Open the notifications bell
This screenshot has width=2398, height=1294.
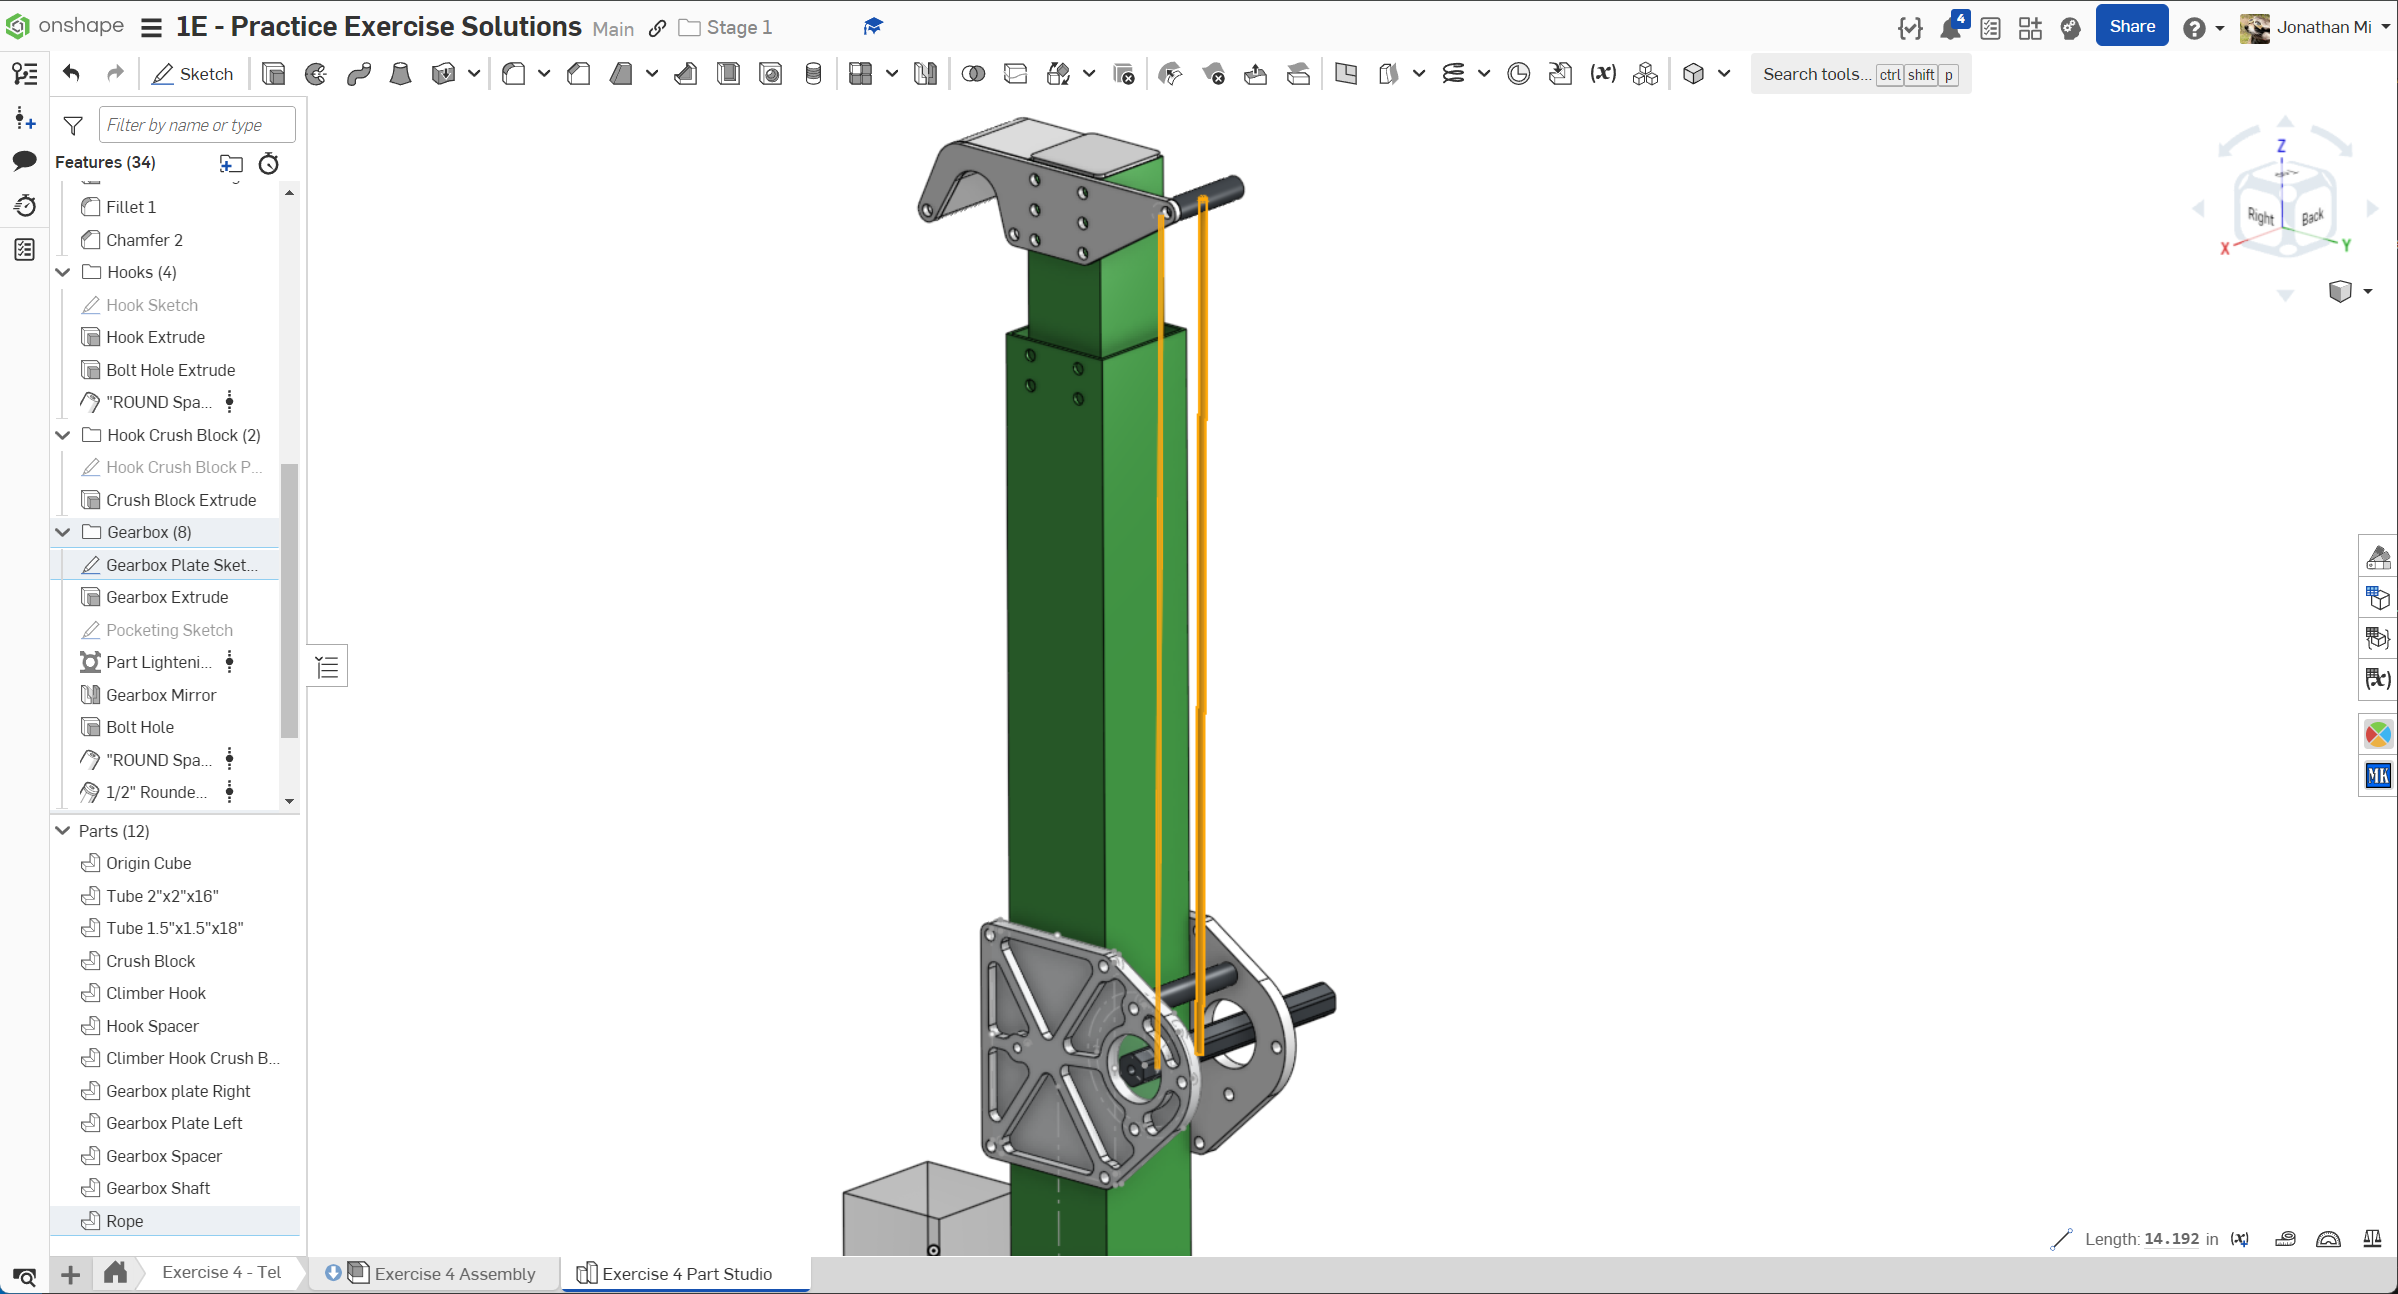pyautogui.click(x=1950, y=28)
